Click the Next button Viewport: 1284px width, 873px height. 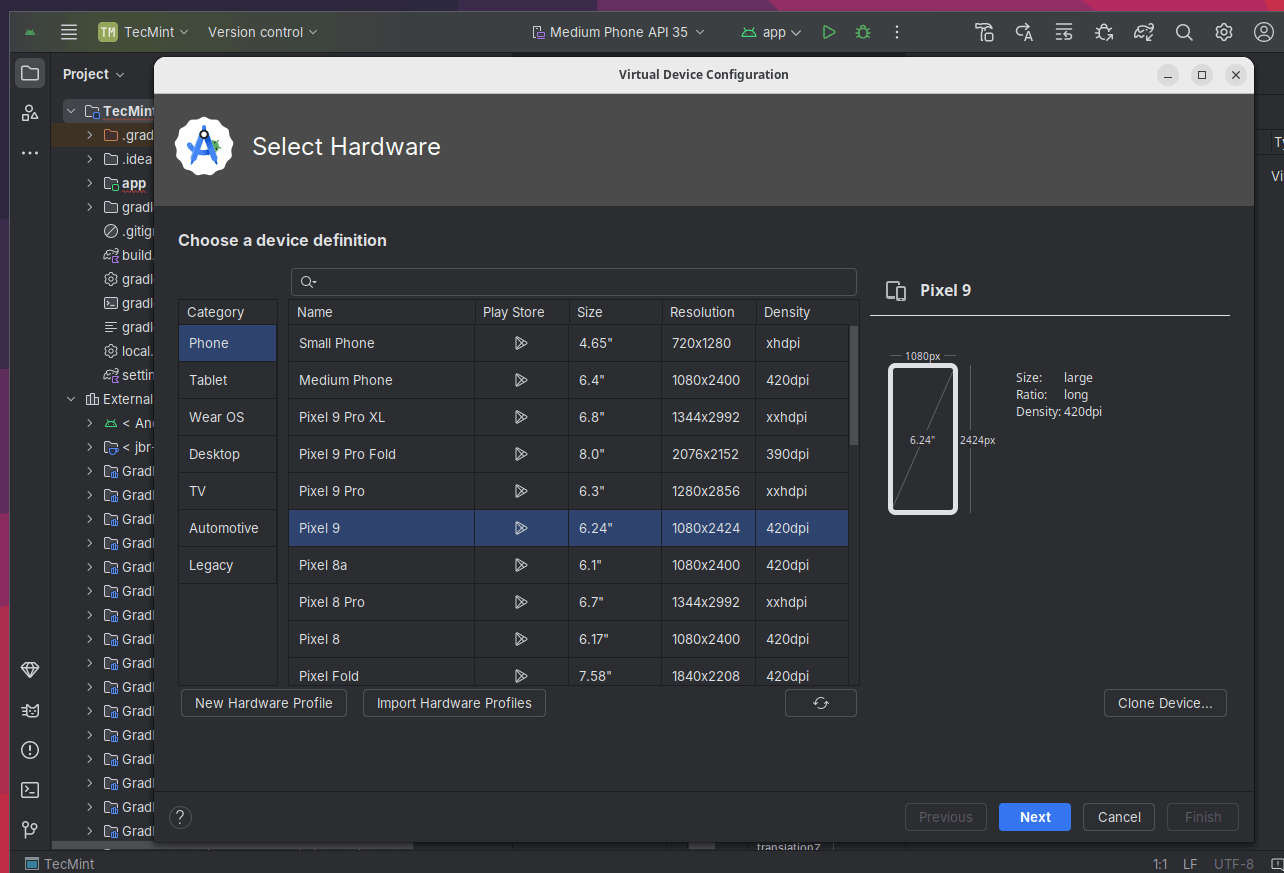1034,817
